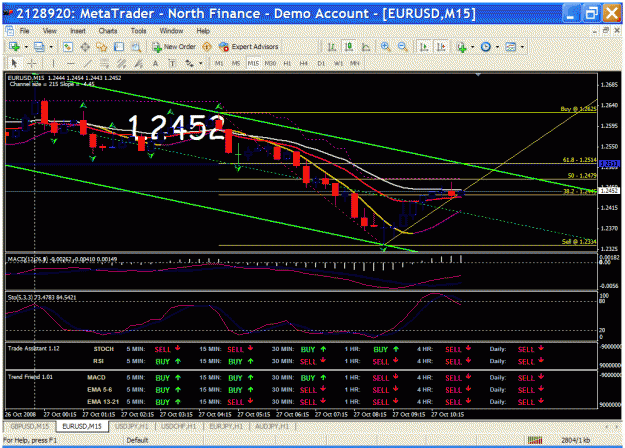Image resolution: width=625 pixels, height=448 pixels.
Task: Select the Equidistant Channel tool
Action: coord(122,63)
